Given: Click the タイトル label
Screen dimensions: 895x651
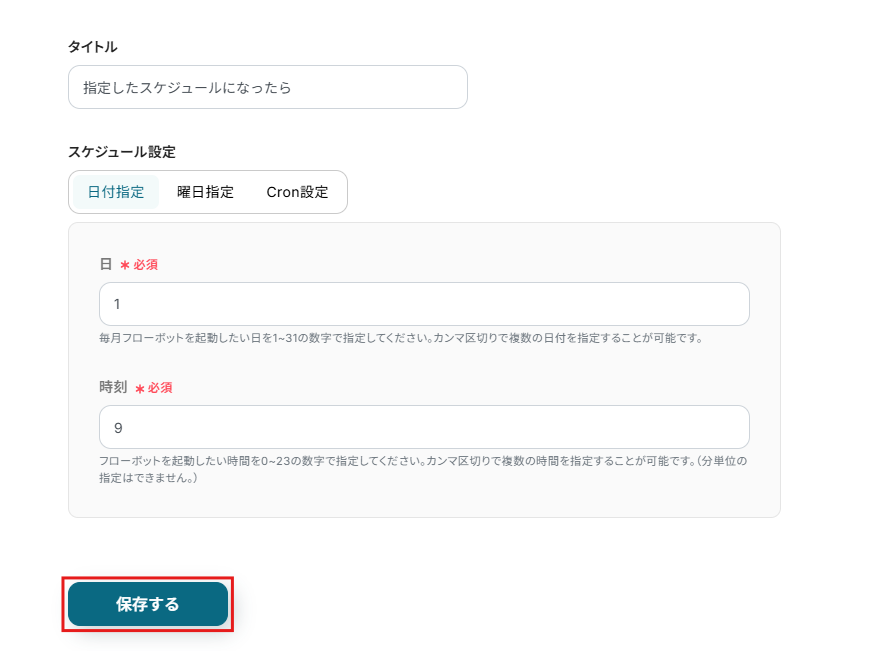Looking at the screenshot, I should [x=92, y=47].
